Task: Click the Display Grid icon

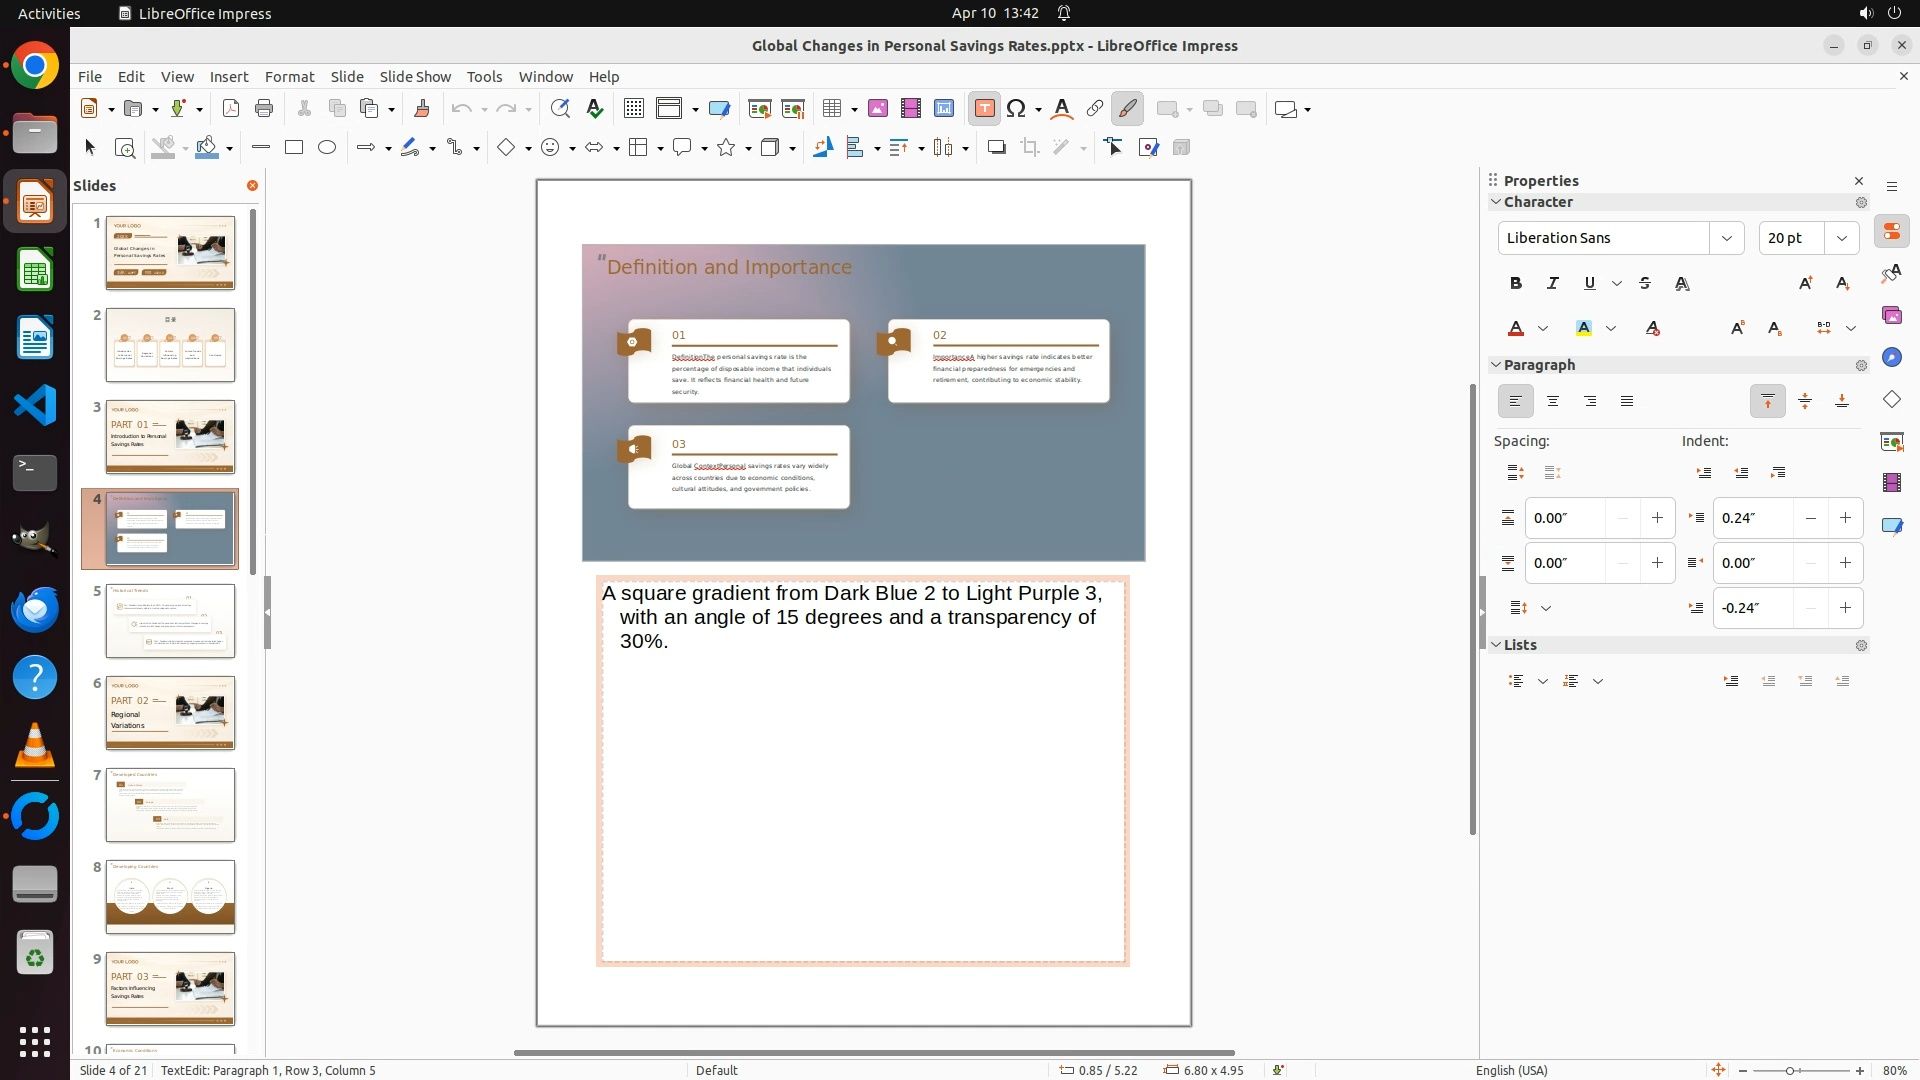Action: click(x=633, y=109)
